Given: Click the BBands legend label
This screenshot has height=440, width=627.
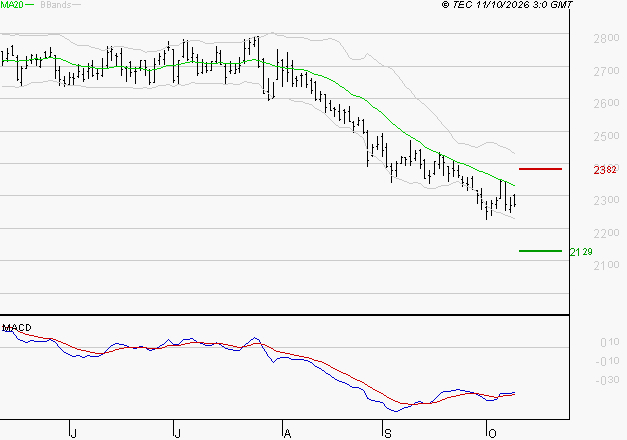Looking at the screenshot, I should (x=56, y=5).
